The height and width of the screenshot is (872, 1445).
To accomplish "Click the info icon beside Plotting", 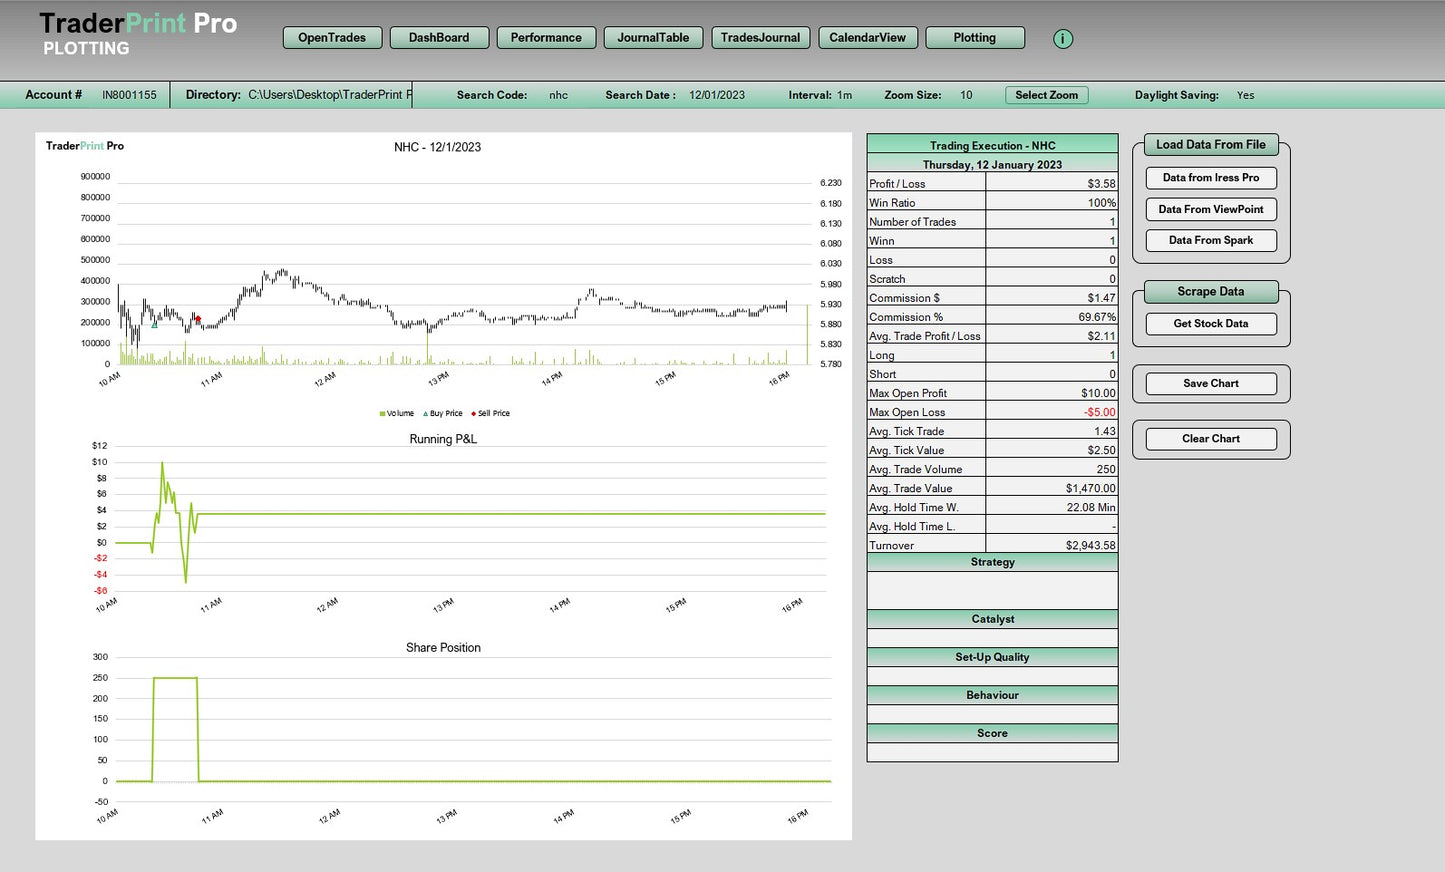I will [x=1063, y=39].
